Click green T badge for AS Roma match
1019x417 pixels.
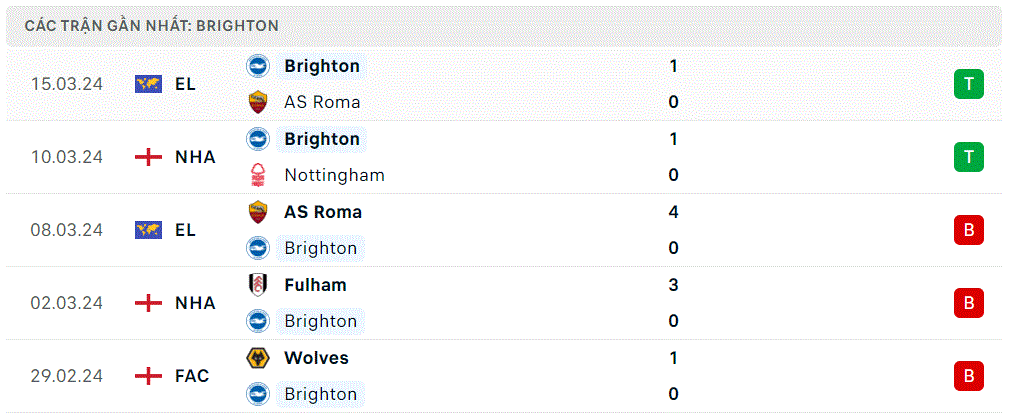(x=968, y=84)
